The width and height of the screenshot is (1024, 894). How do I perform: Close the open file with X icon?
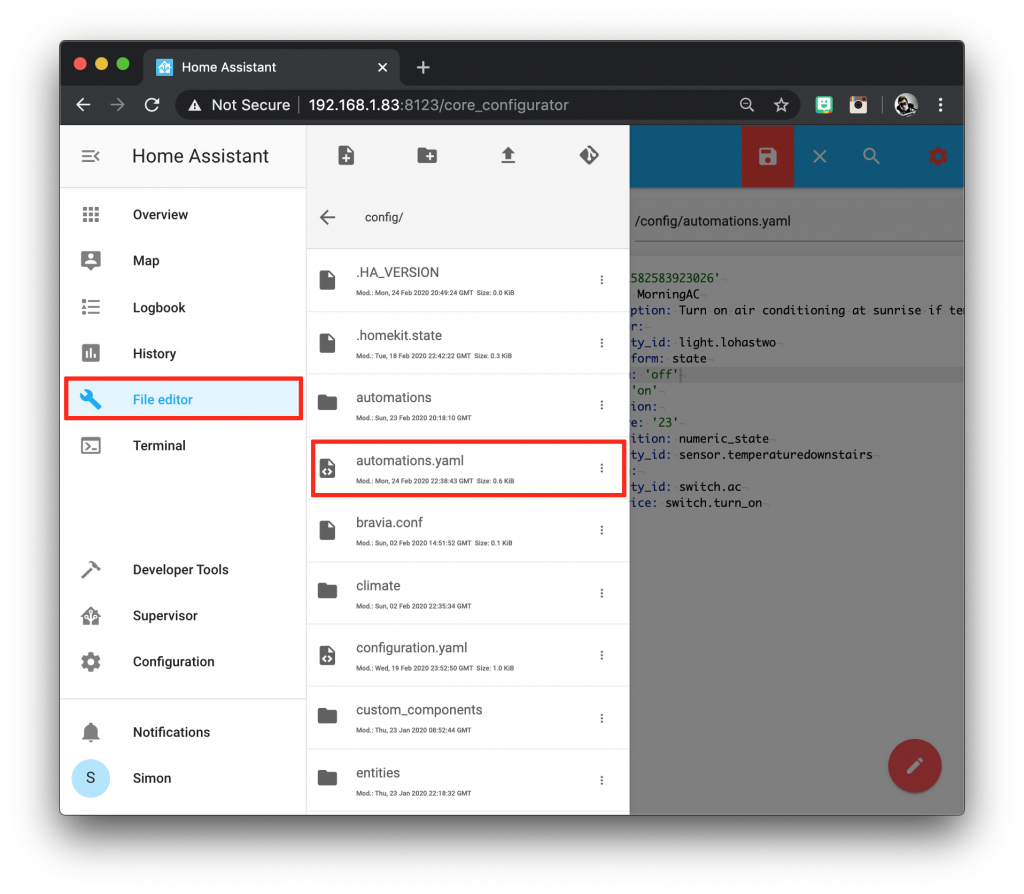click(820, 156)
